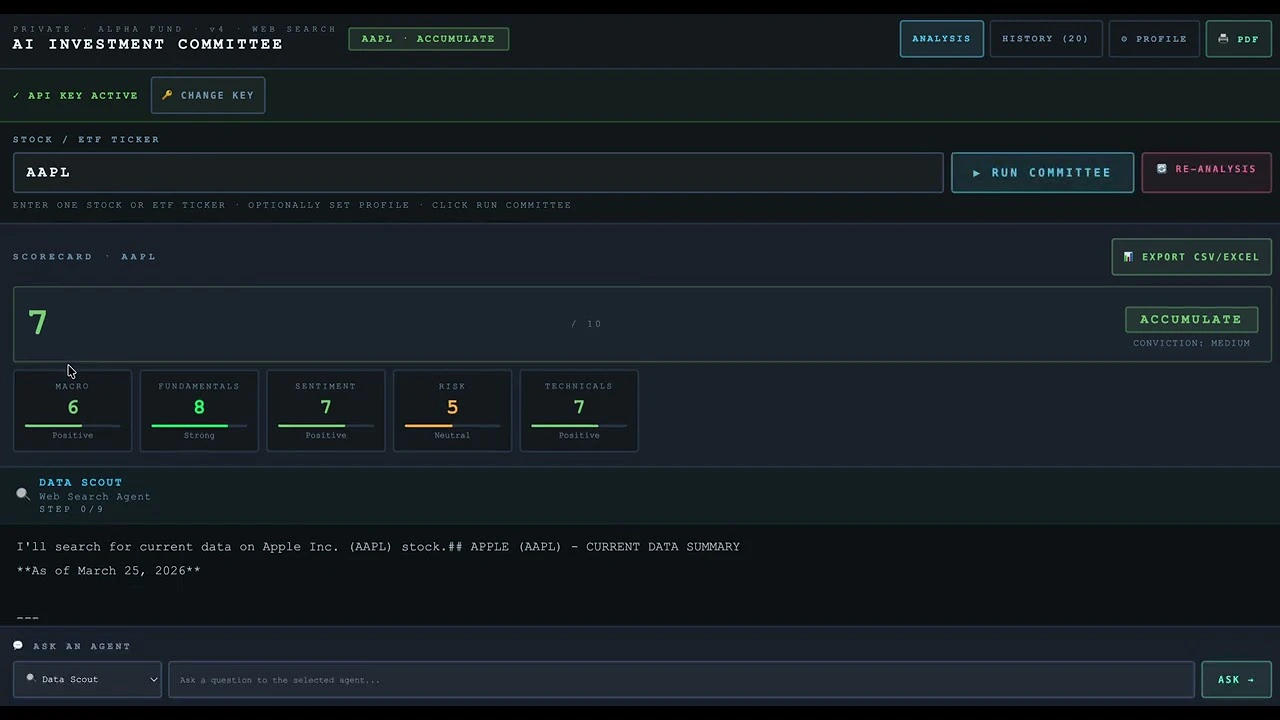Image resolution: width=1280 pixels, height=720 pixels.
Task: Click the key icon on Change Key
Action: tap(167, 95)
